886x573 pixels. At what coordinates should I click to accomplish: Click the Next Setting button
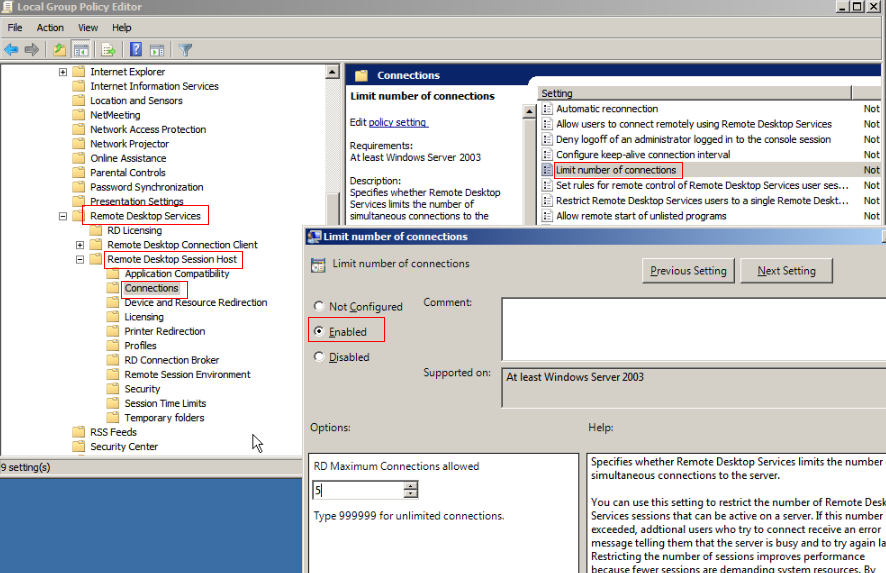pyautogui.click(x=786, y=271)
